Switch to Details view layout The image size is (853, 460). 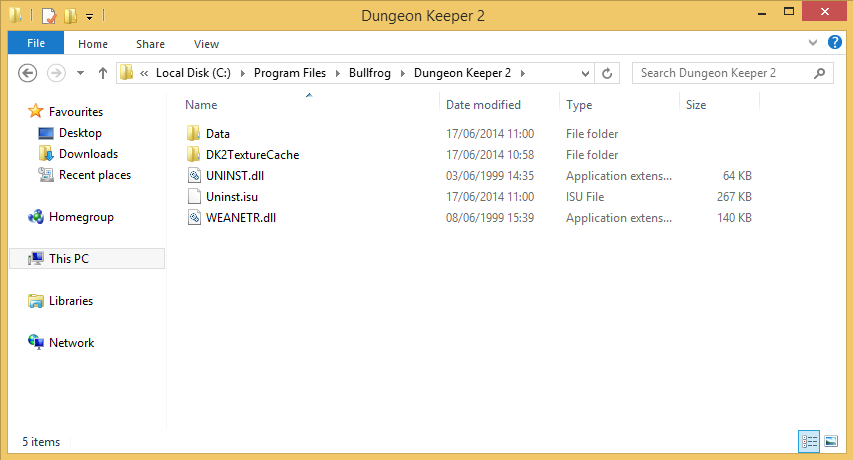click(x=809, y=441)
